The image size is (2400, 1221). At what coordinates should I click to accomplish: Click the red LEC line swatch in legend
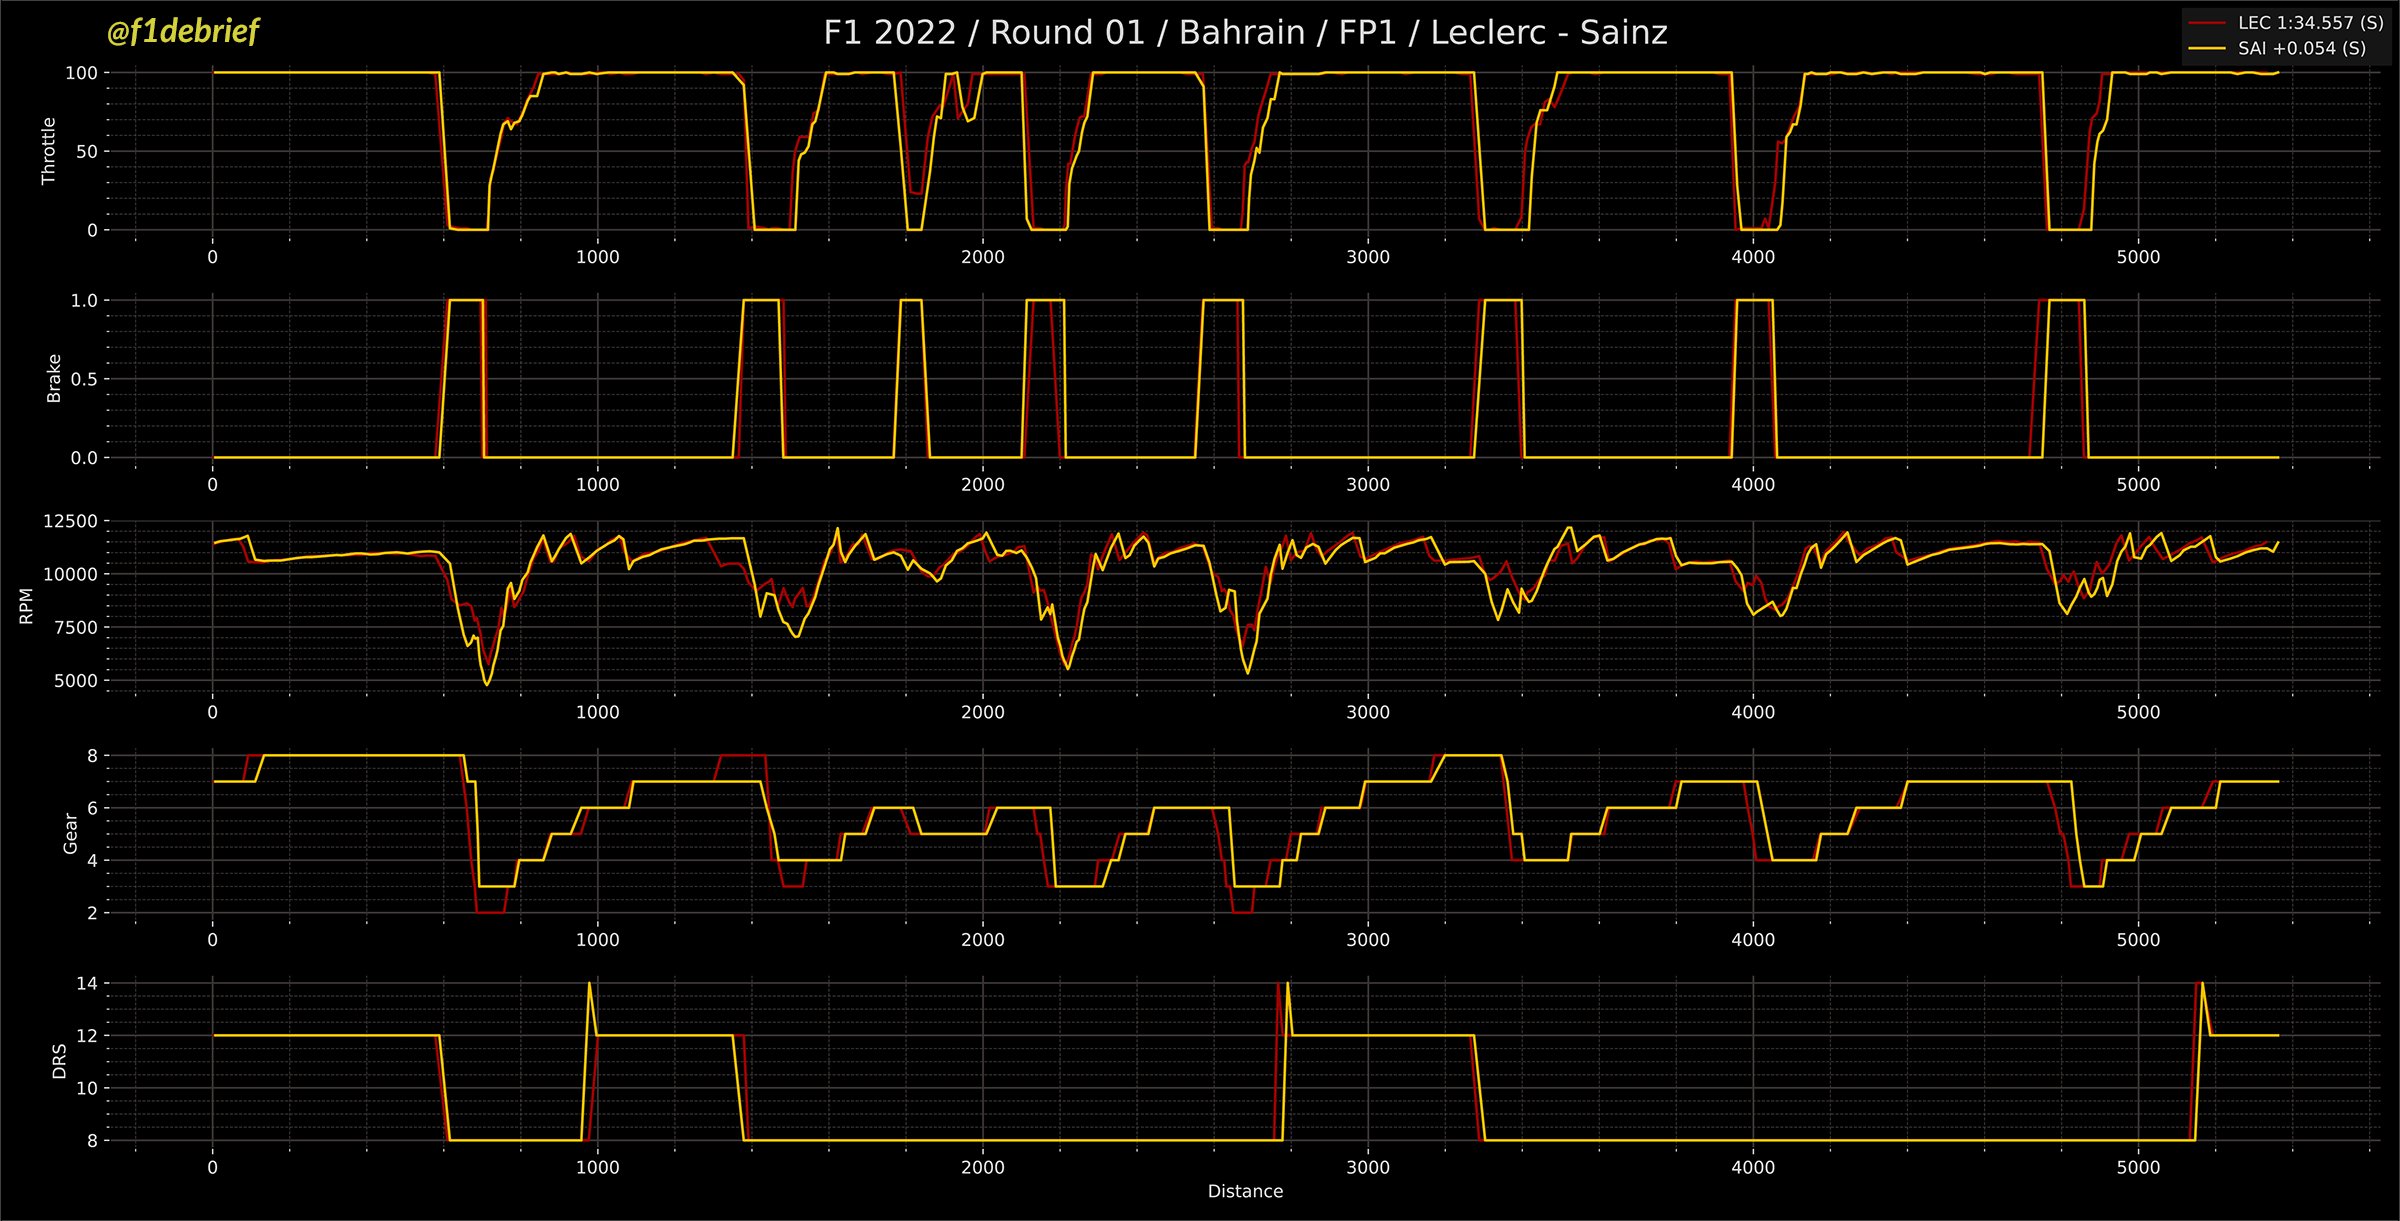coord(2207,22)
